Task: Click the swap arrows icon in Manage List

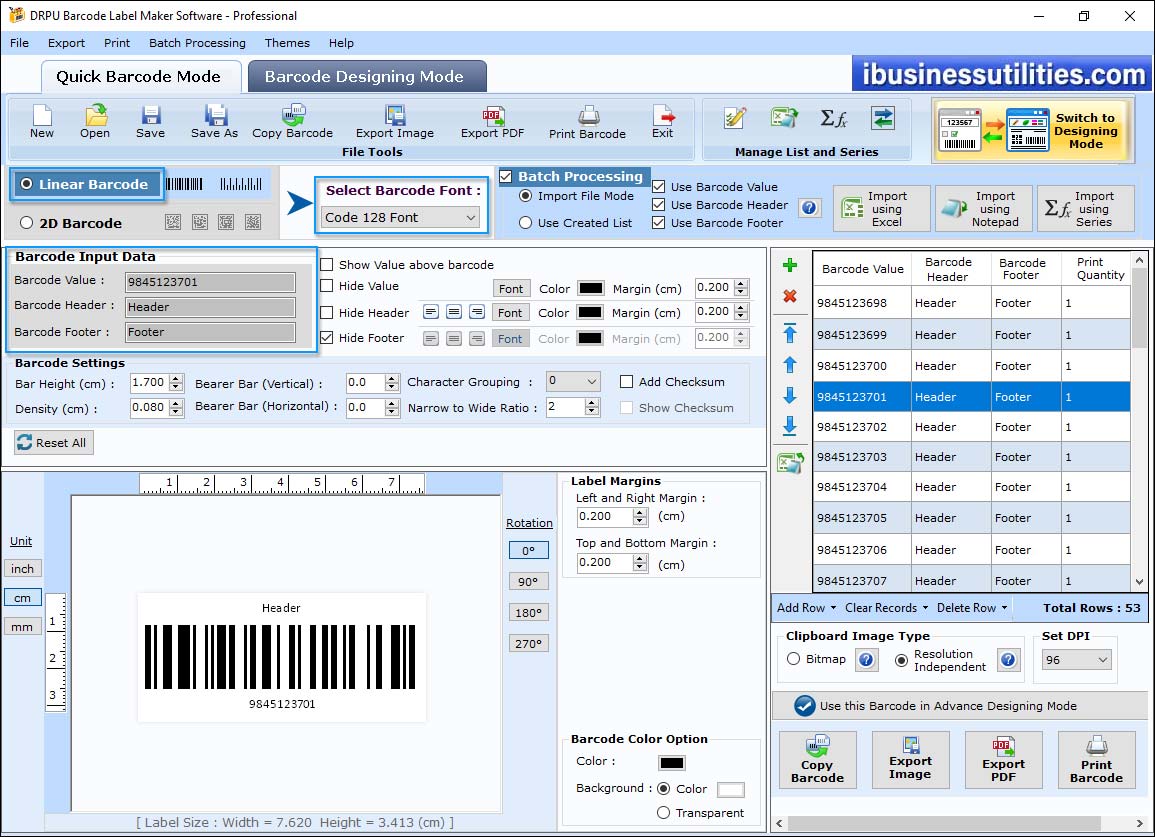Action: tap(882, 118)
